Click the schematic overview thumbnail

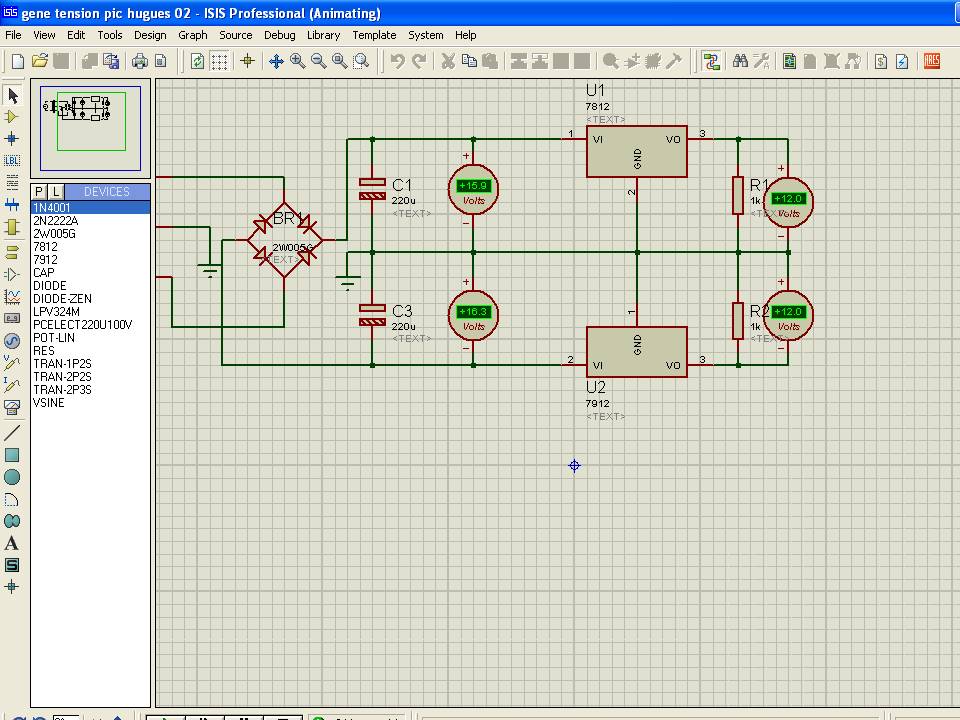(x=90, y=129)
